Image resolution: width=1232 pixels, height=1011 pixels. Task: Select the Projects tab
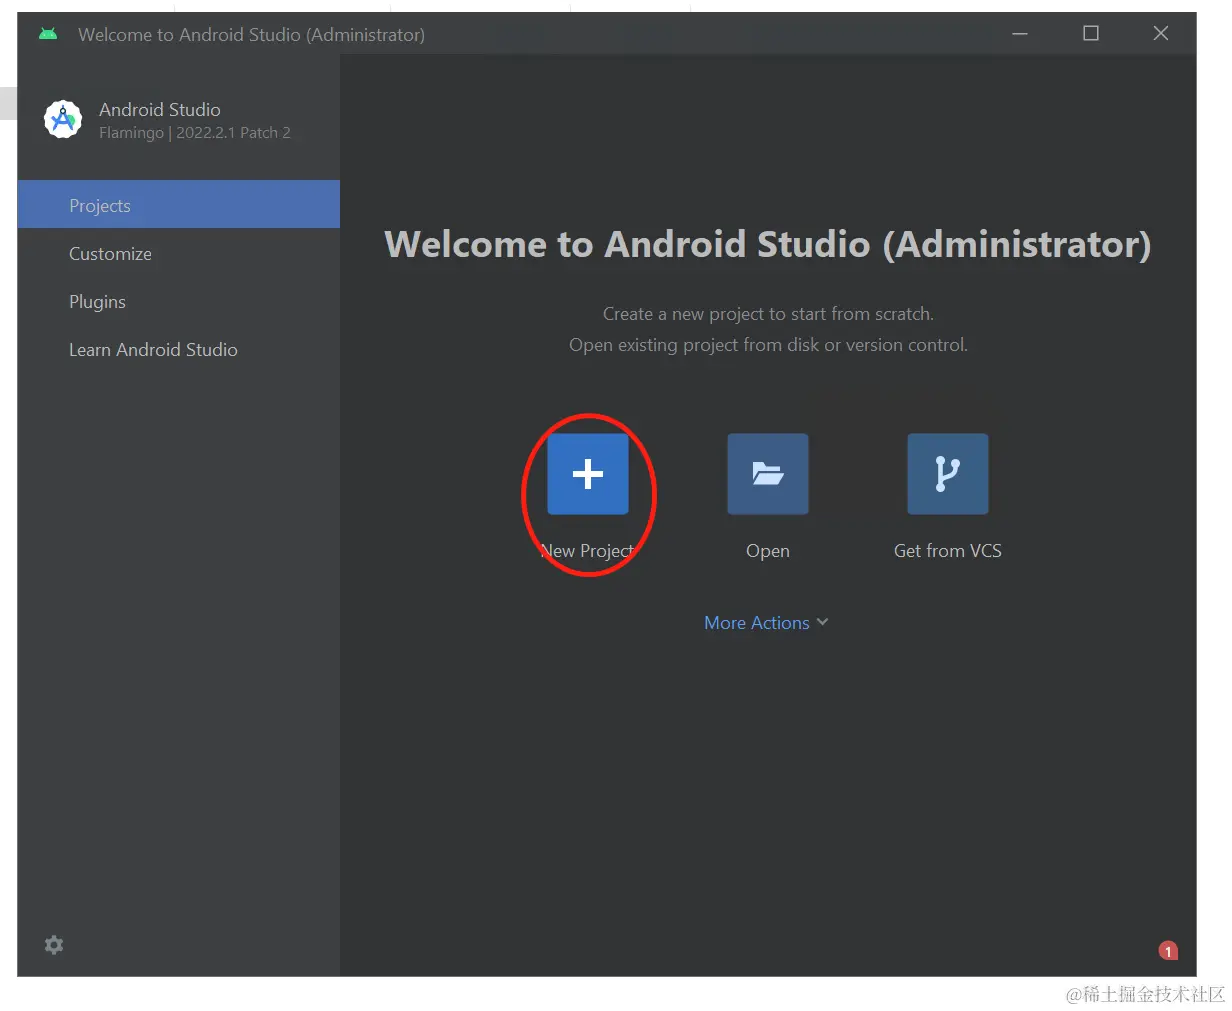(x=179, y=205)
